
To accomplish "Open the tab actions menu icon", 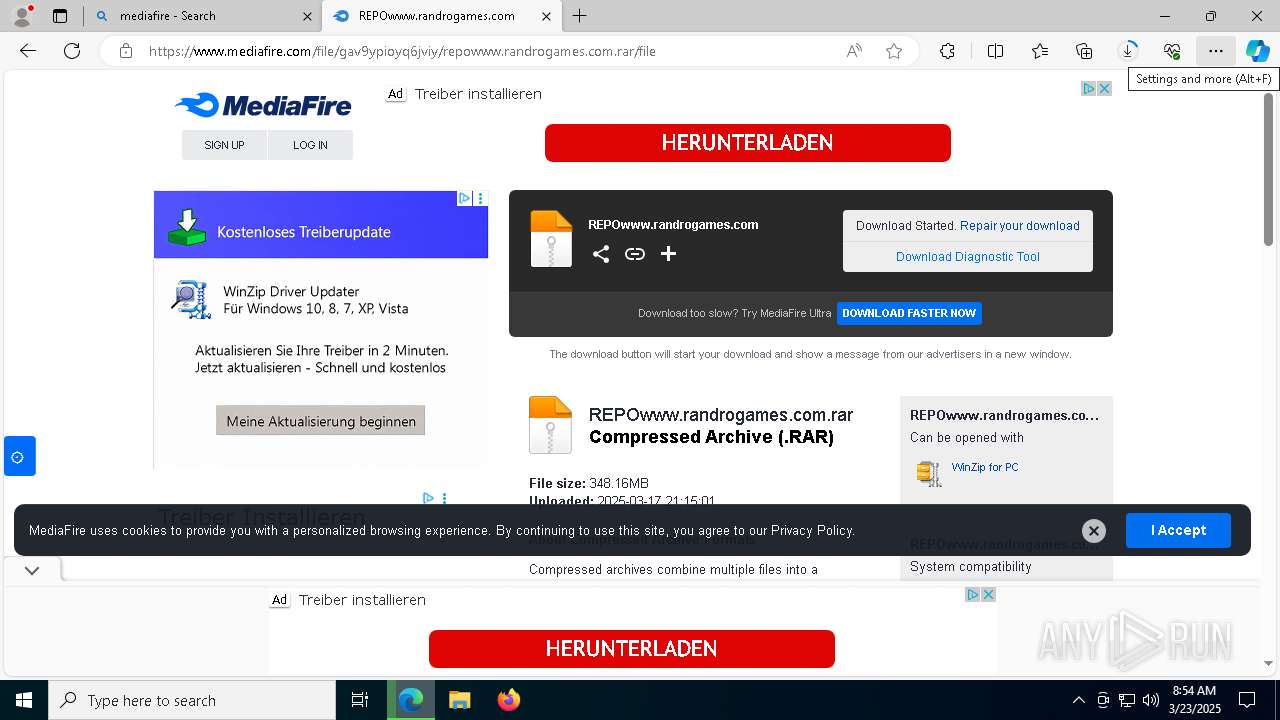I will (x=60, y=16).
